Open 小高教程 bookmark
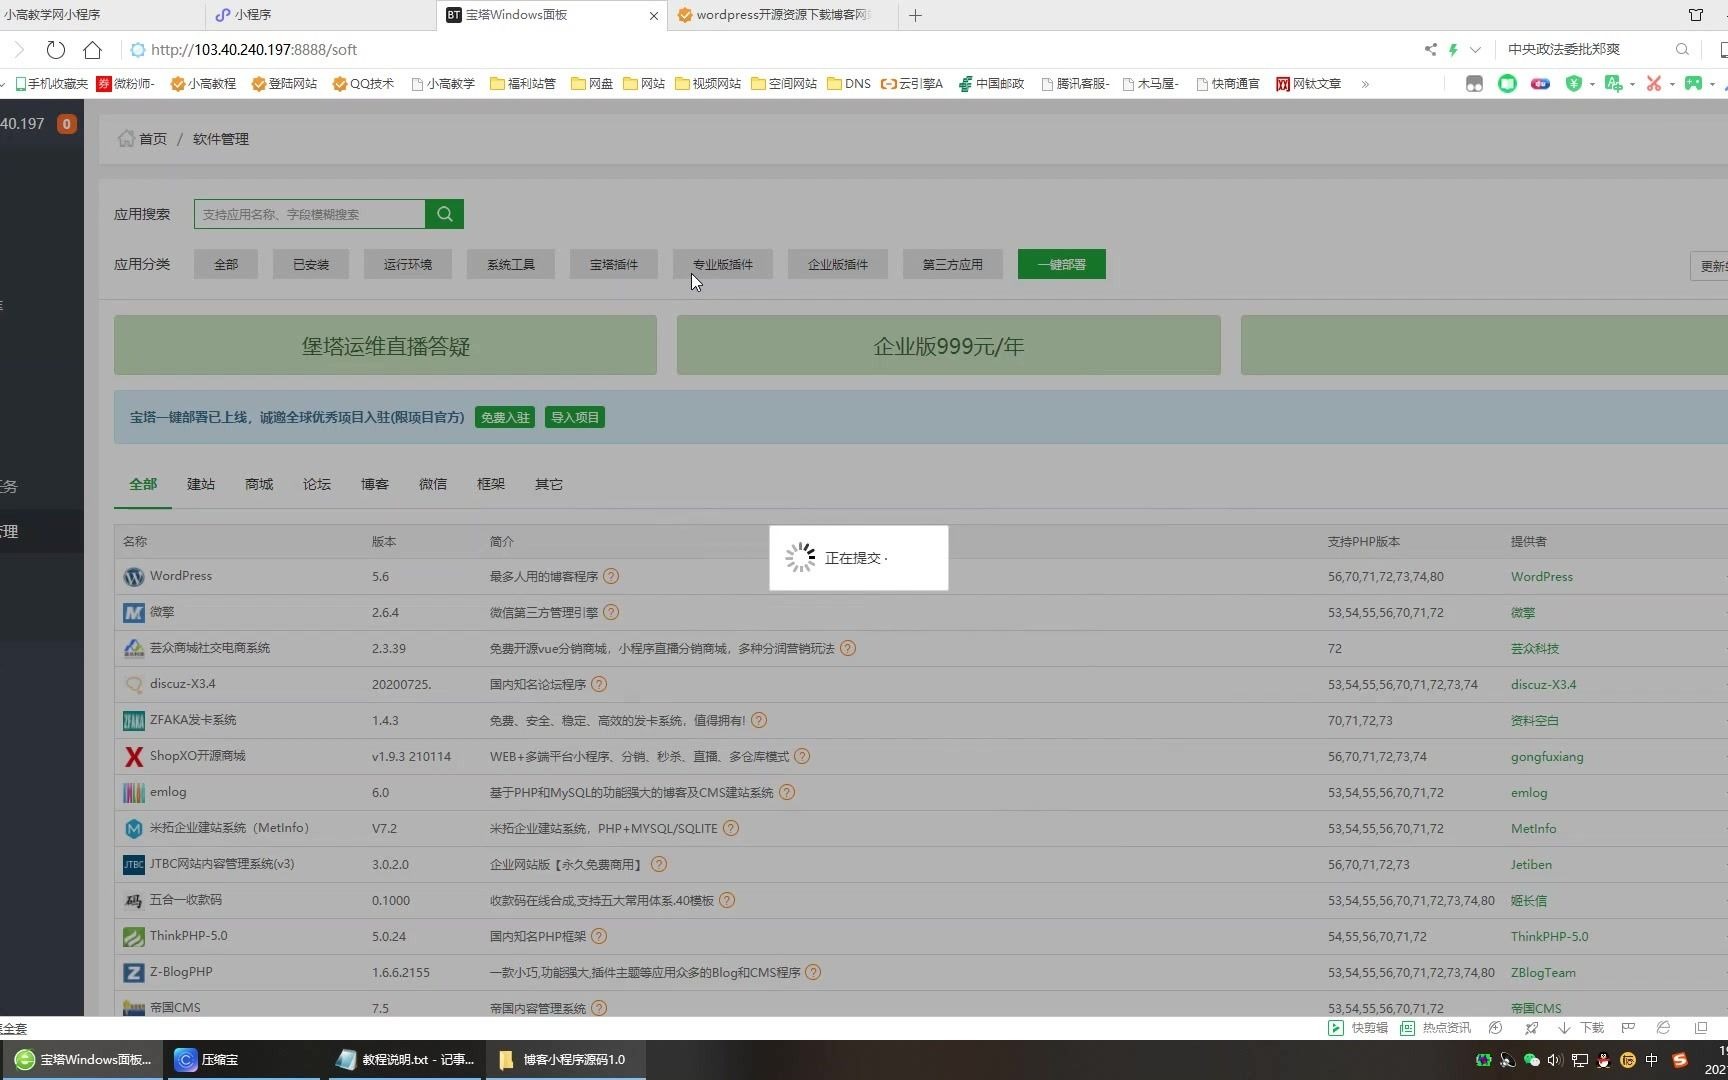Screen dimensions: 1728x1080 pos(204,84)
